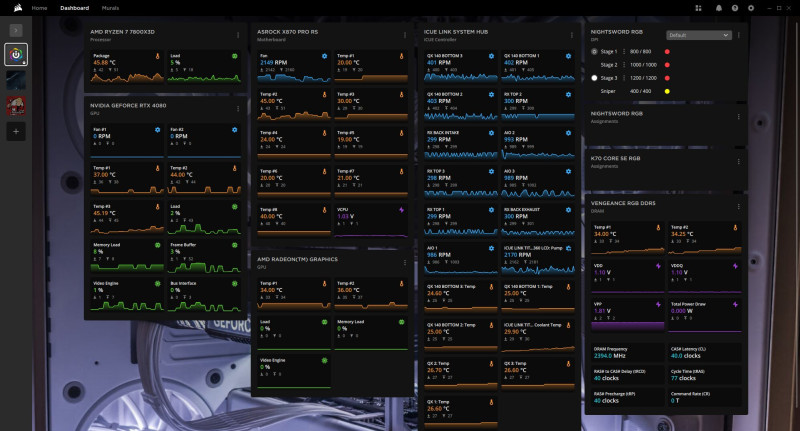The image size is (800, 431).
Task: Click AIO 2 fan icon
Action: (x=568, y=133)
